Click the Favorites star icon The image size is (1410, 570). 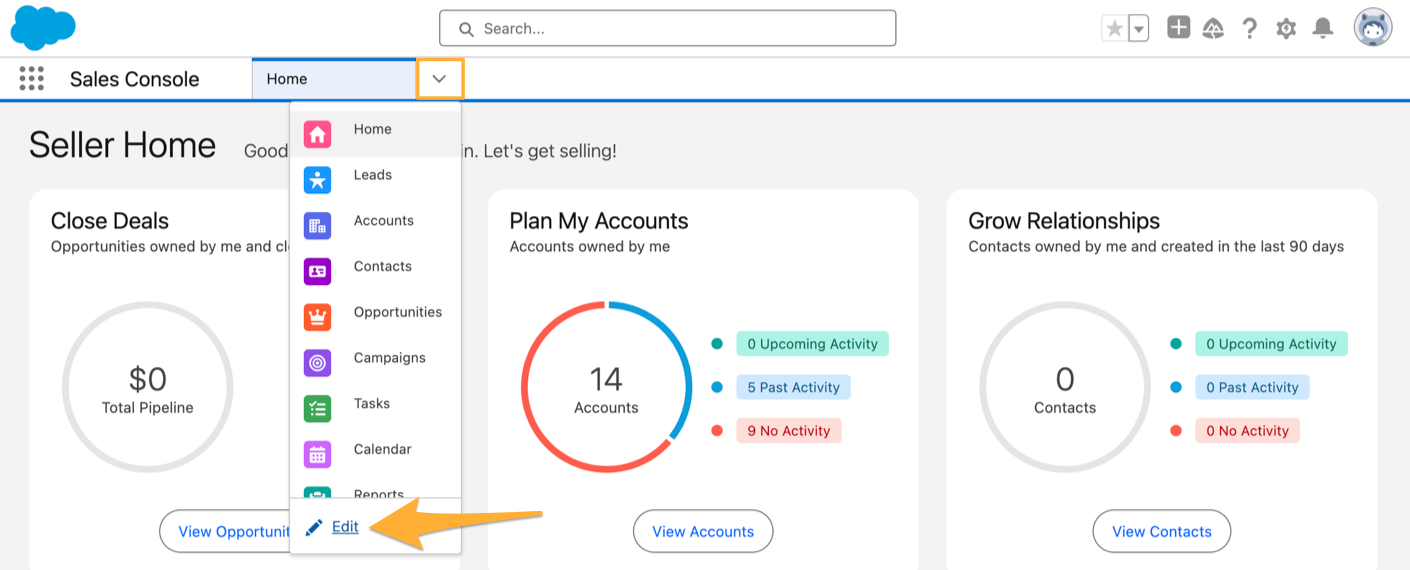click(x=1114, y=29)
